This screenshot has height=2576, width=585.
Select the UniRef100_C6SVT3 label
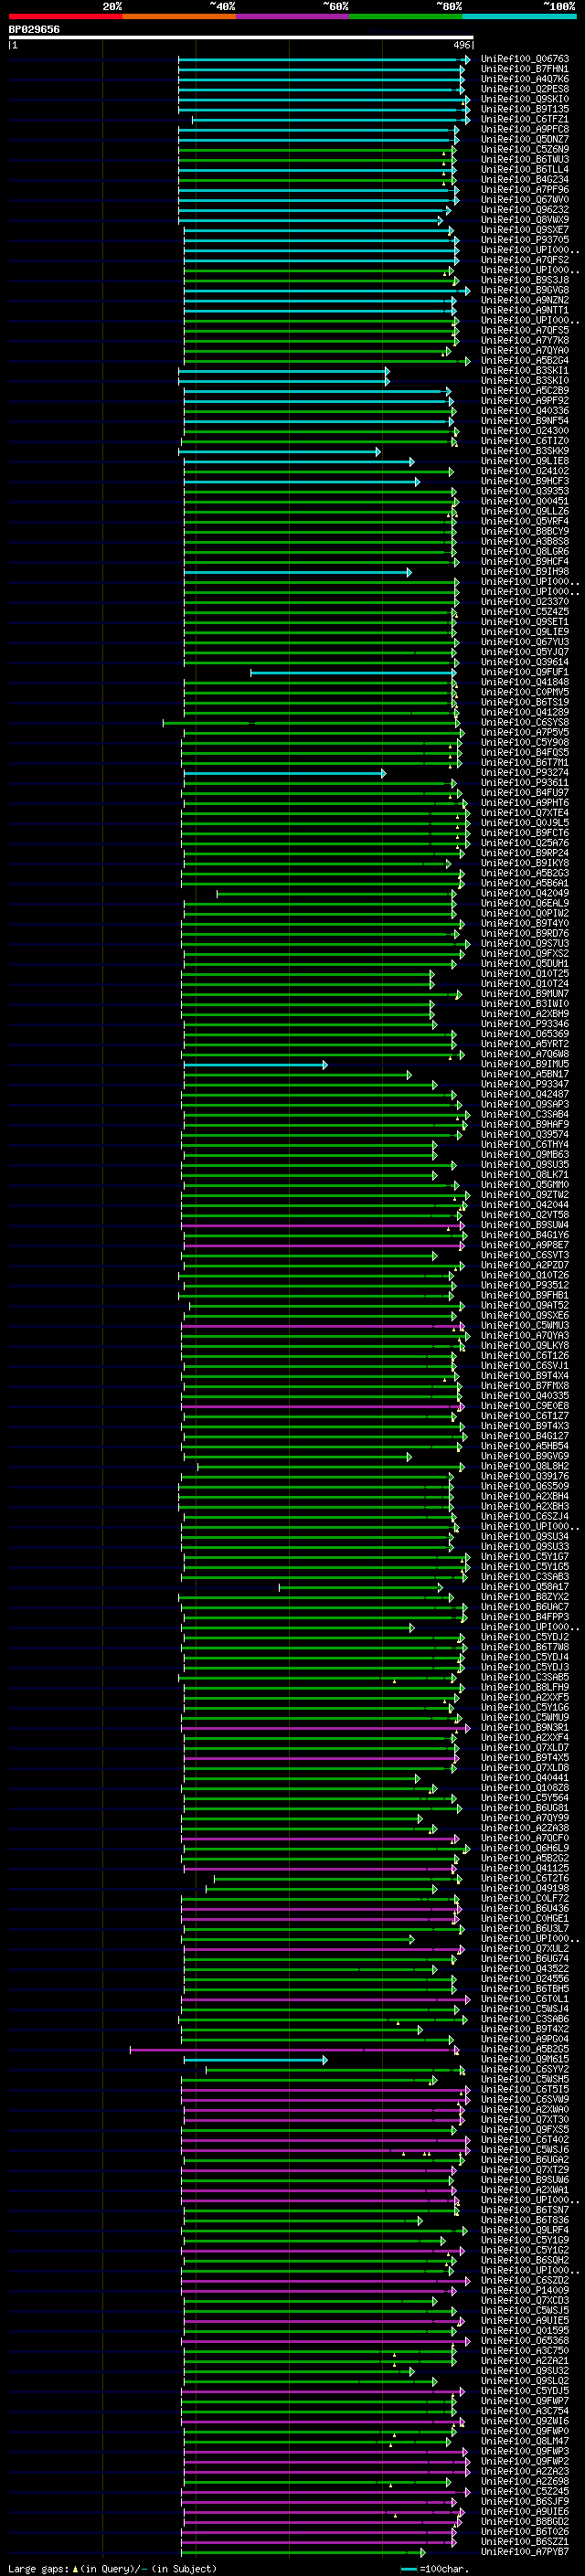[525, 1255]
